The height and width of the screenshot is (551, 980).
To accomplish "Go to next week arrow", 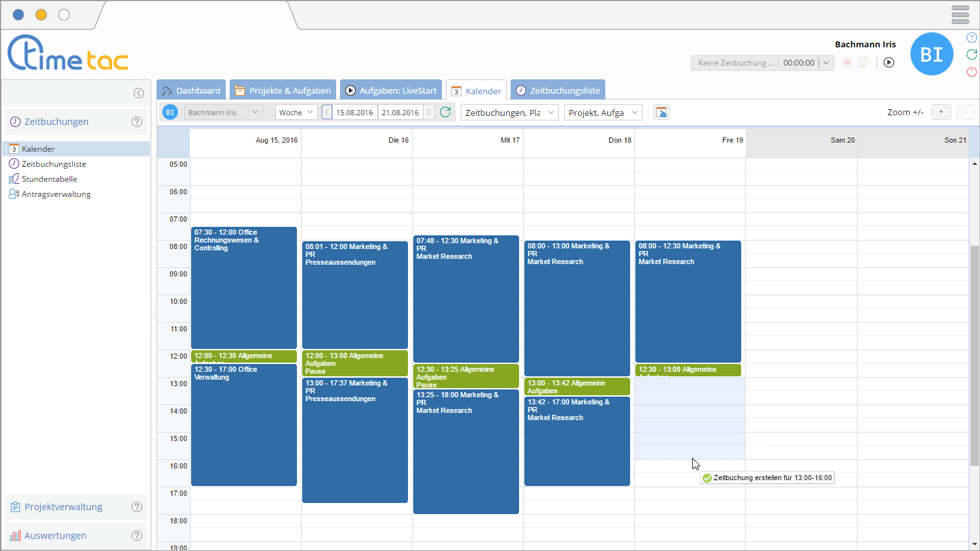I will (429, 112).
